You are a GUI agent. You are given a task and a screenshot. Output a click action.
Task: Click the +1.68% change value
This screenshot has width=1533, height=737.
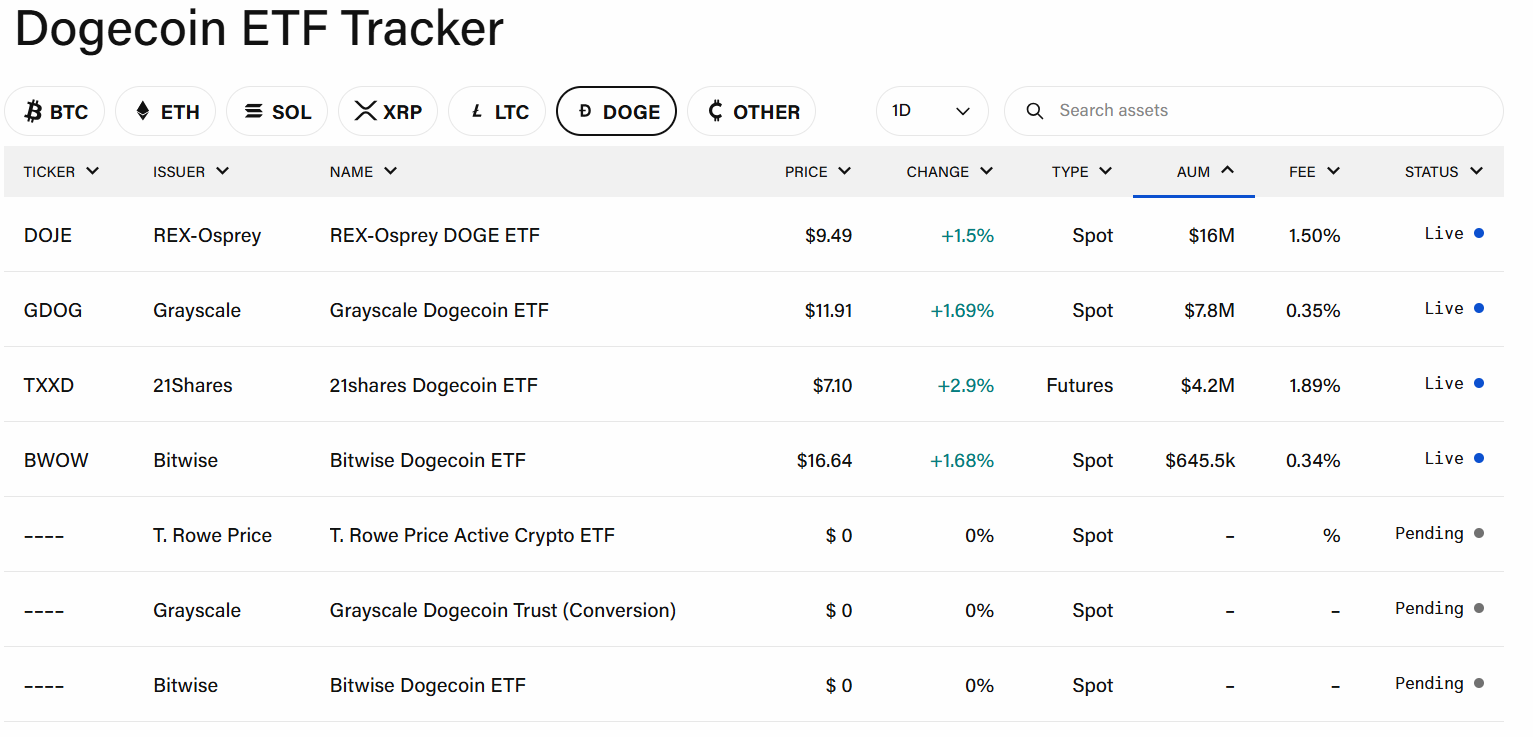[963, 461]
